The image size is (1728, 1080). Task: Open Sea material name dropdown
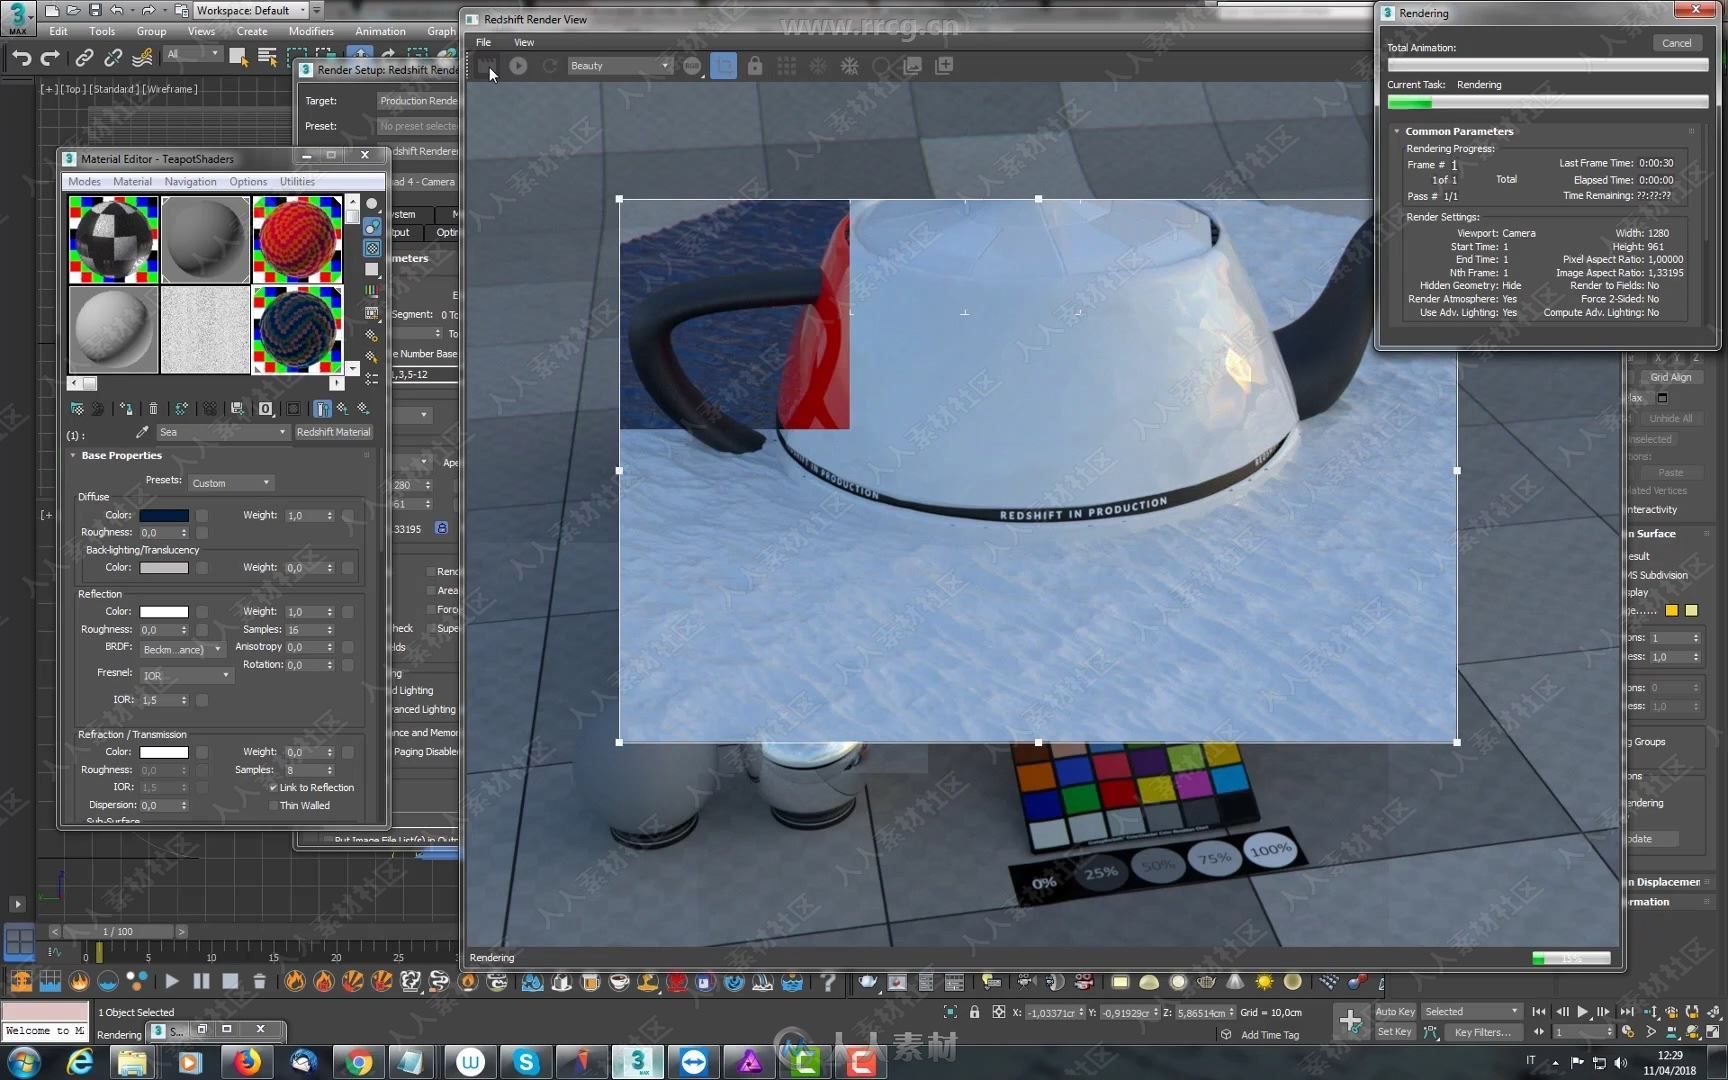(x=222, y=432)
